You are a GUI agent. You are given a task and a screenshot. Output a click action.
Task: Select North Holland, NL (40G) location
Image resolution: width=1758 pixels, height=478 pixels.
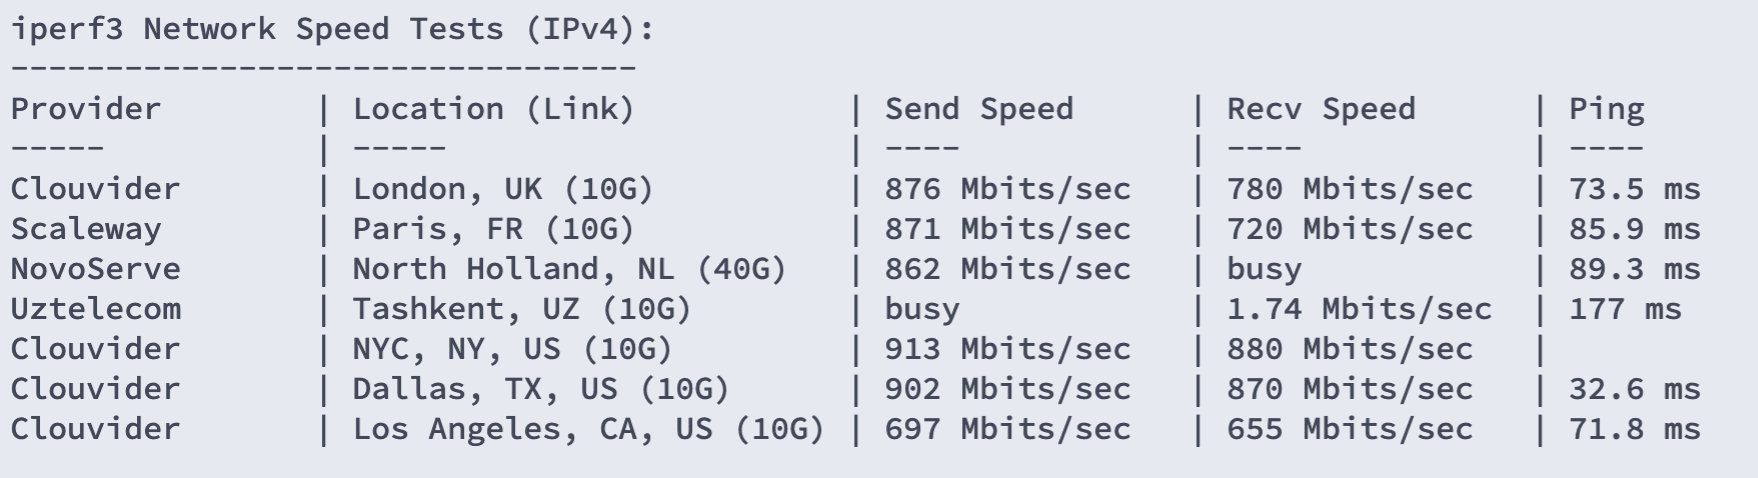click(x=570, y=269)
